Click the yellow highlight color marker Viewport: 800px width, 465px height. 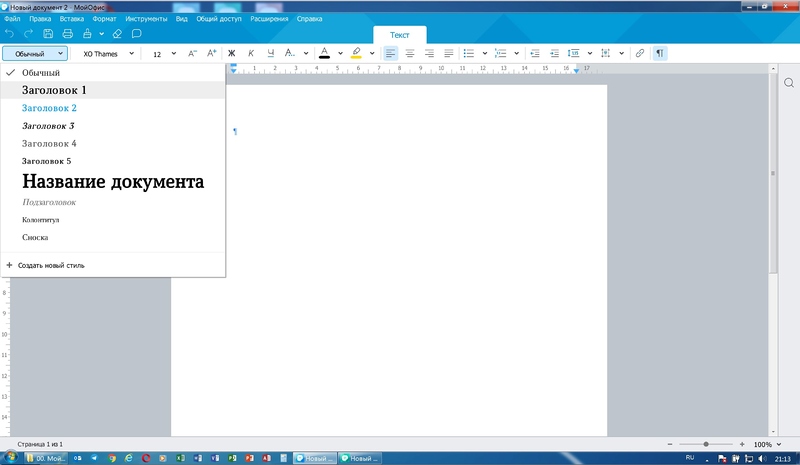(356, 53)
